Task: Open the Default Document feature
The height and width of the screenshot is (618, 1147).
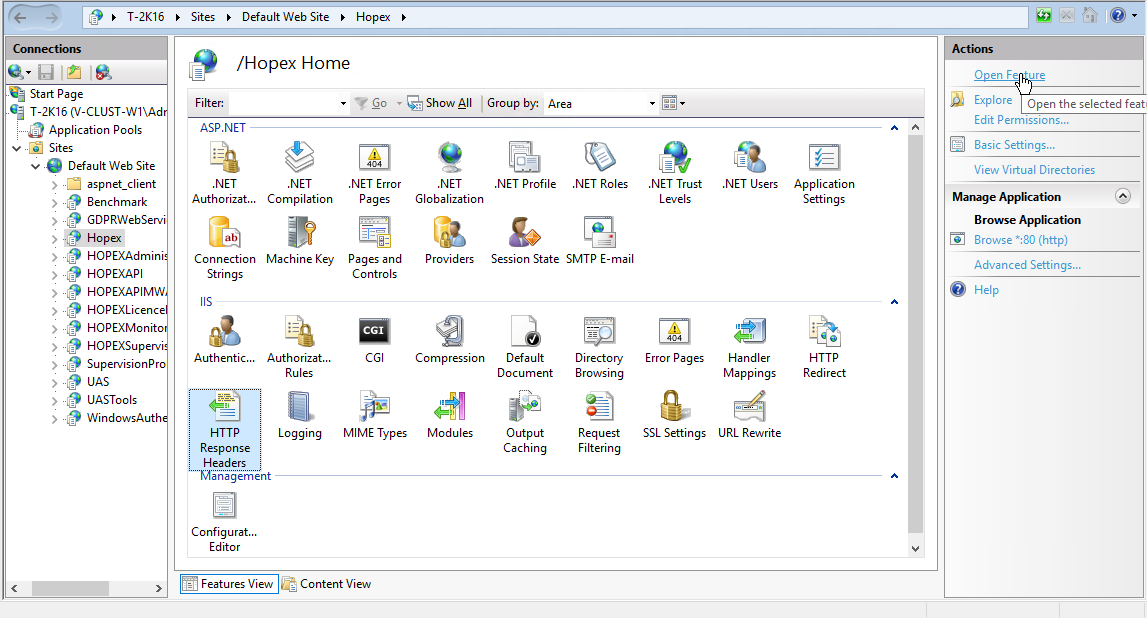Action: coord(525,332)
